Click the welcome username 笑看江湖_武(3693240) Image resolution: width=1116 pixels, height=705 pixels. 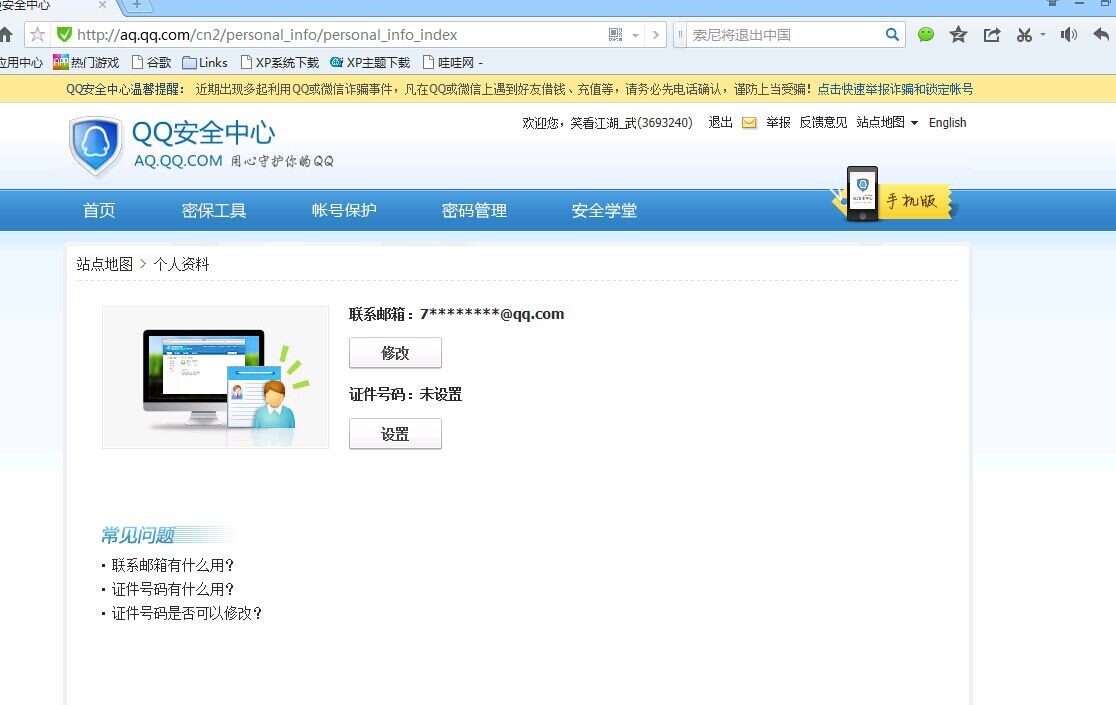coord(631,122)
